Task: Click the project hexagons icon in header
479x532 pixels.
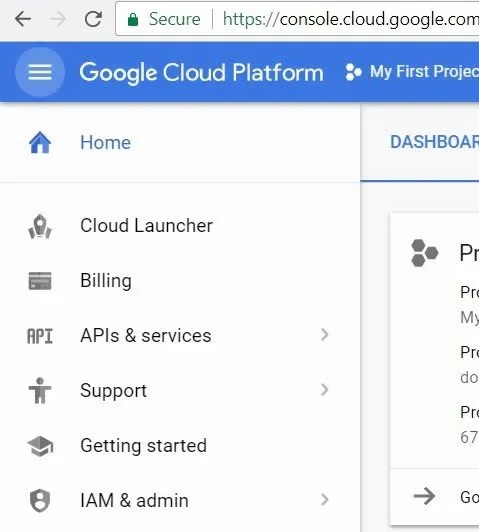Action: [353, 72]
